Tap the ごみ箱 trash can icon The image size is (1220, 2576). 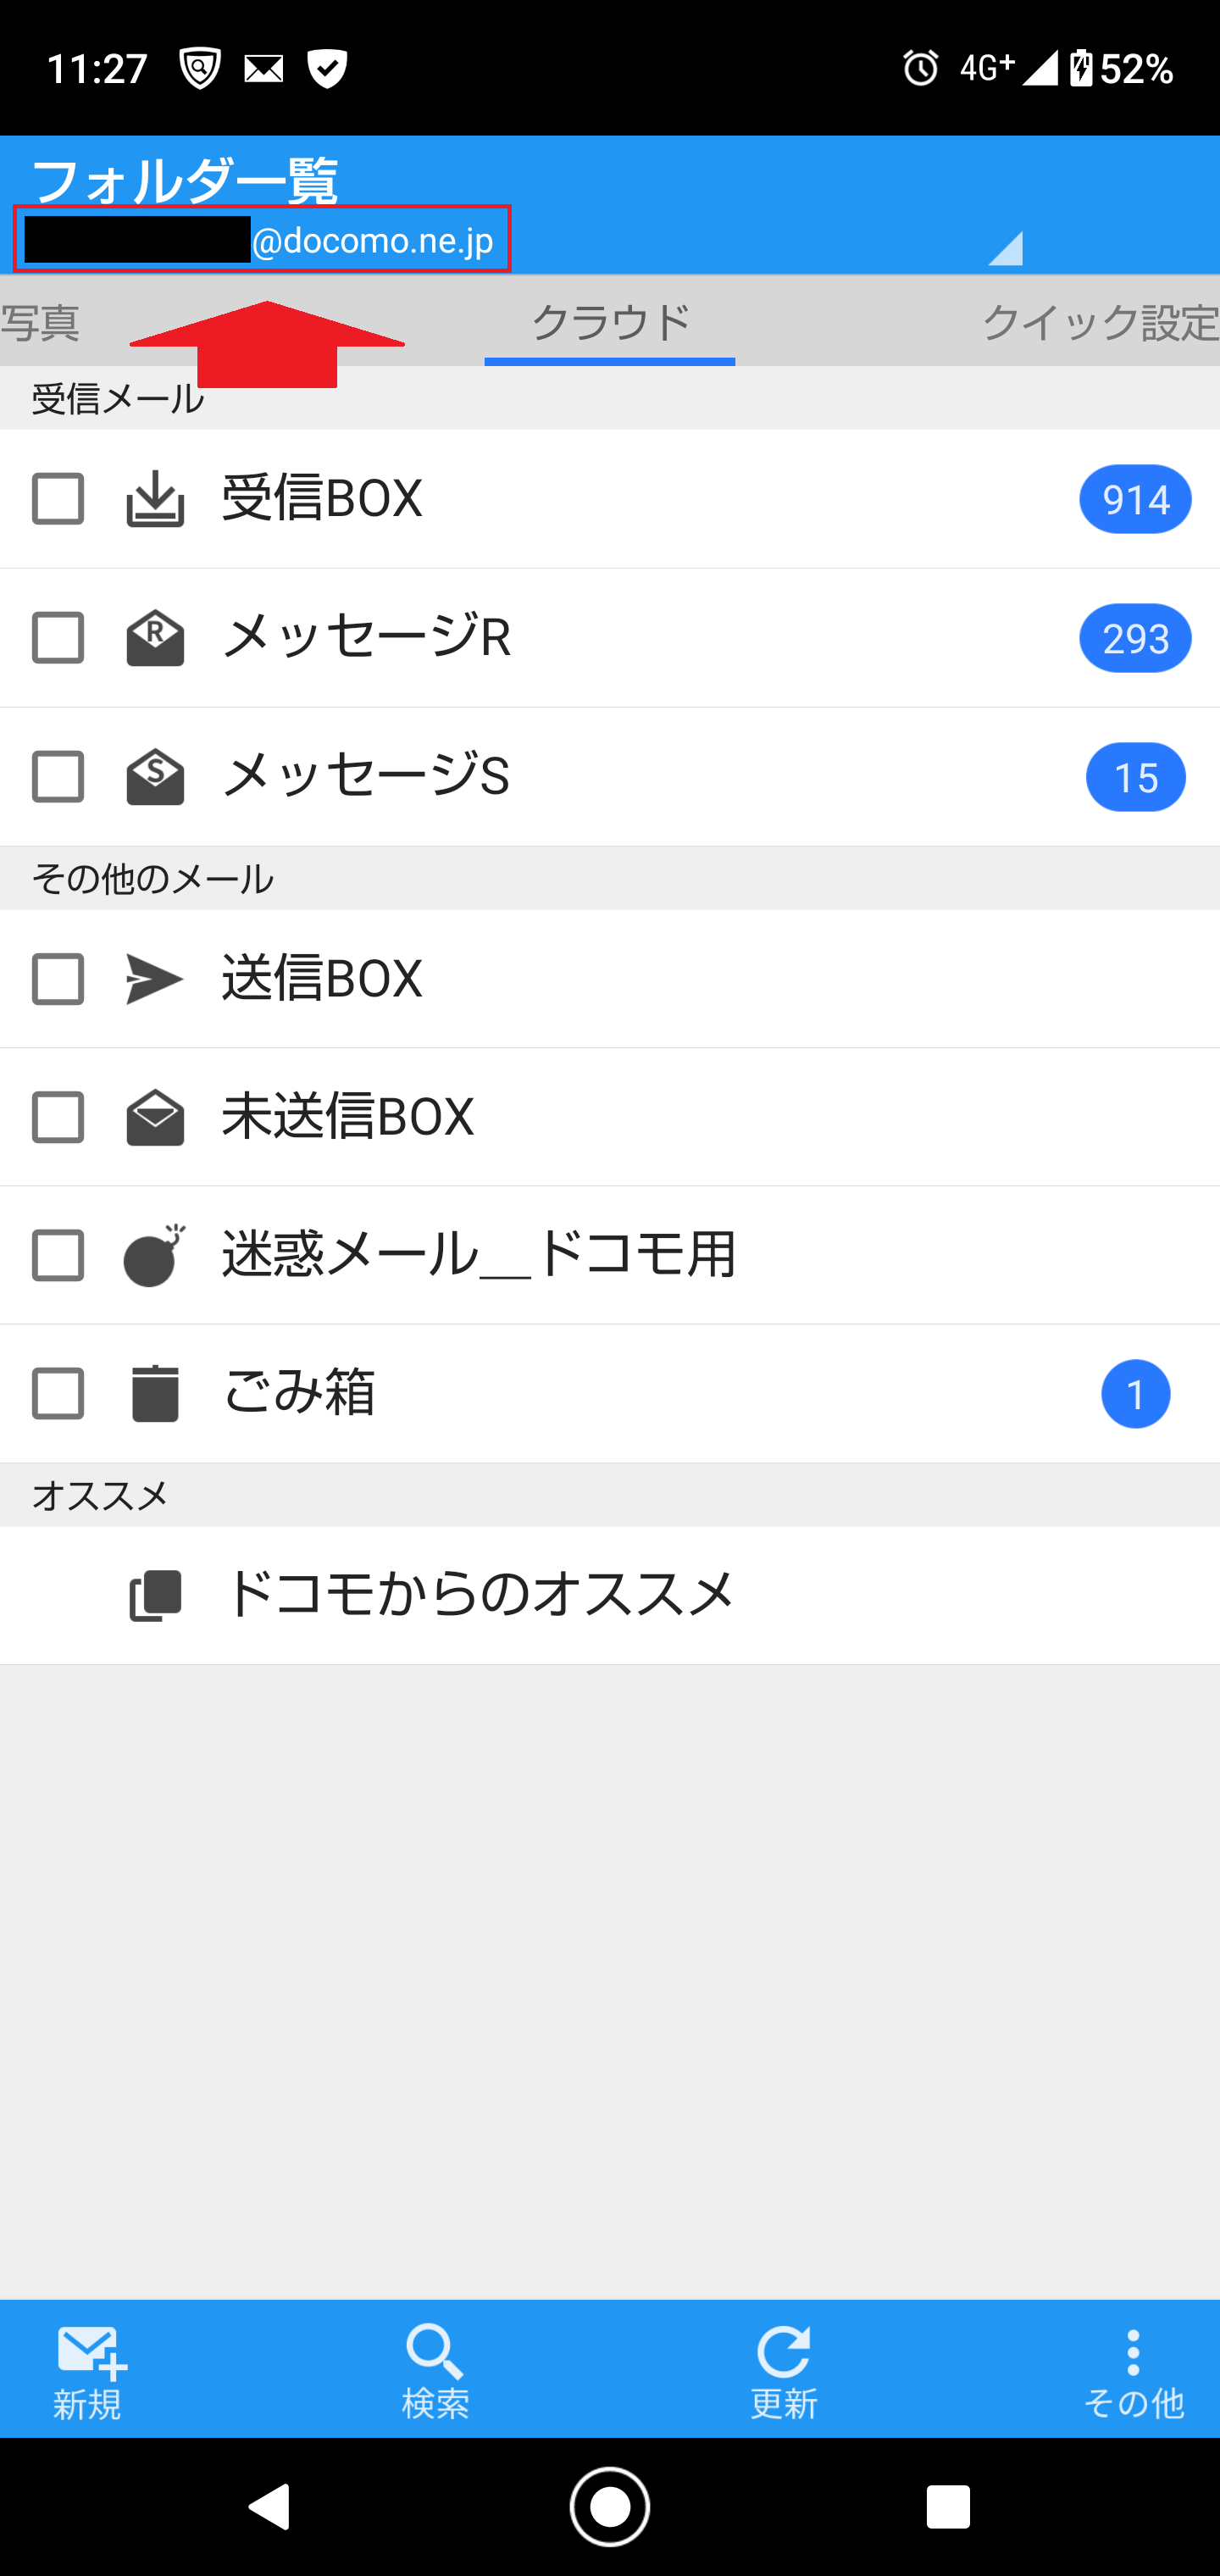(x=155, y=1393)
